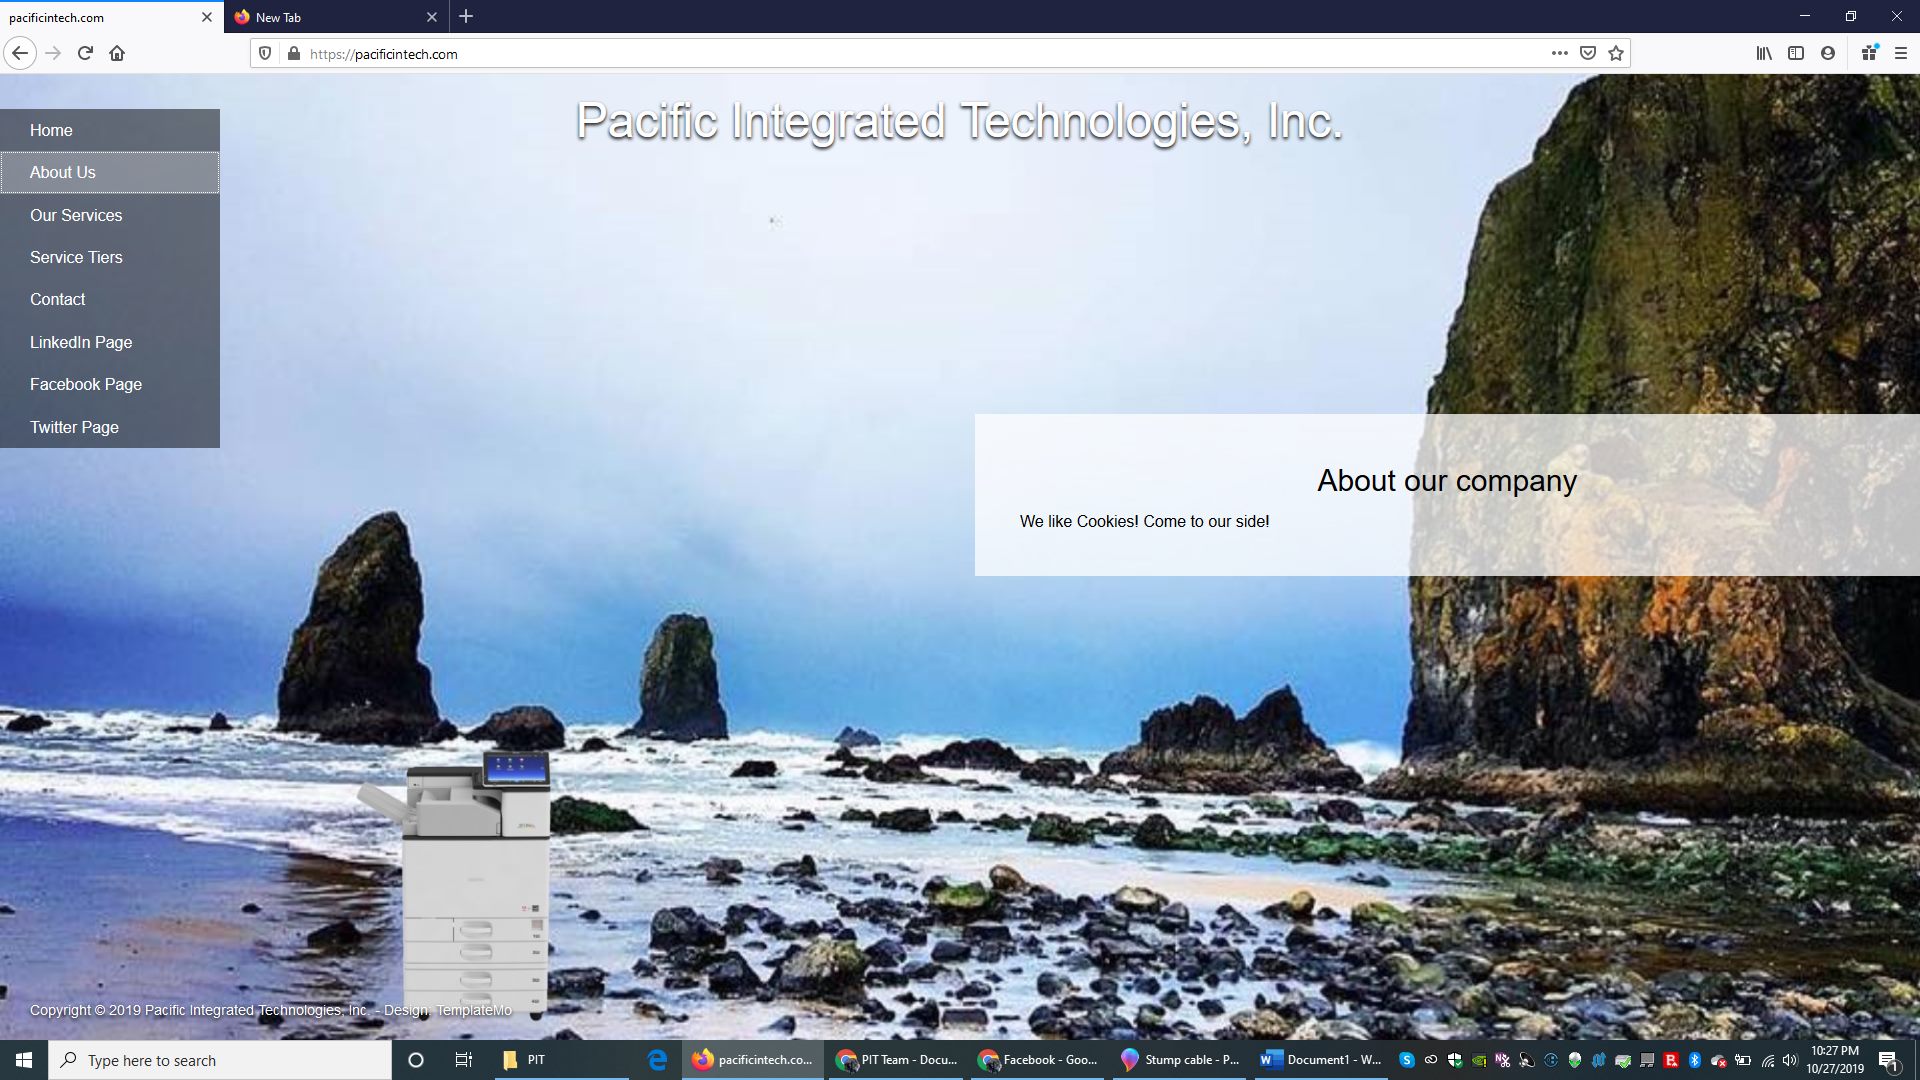Save page to Pocket icon
The image size is (1920, 1080).
[1588, 53]
